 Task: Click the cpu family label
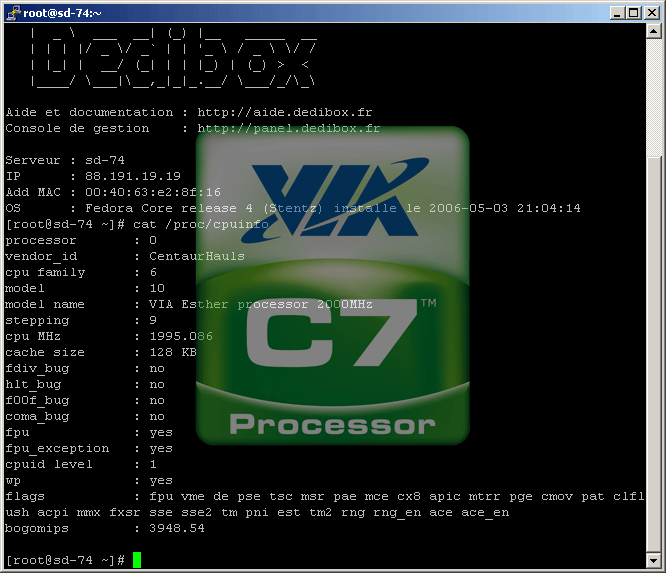tap(45, 273)
